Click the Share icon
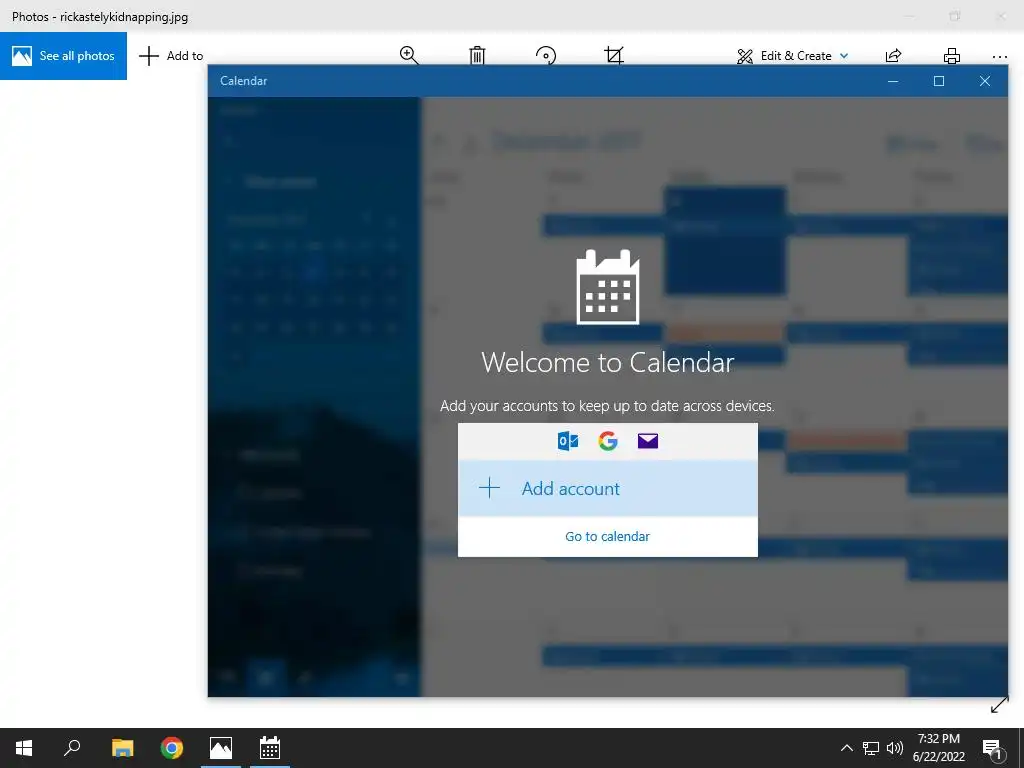The width and height of the screenshot is (1024, 768). click(x=893, y=56)
